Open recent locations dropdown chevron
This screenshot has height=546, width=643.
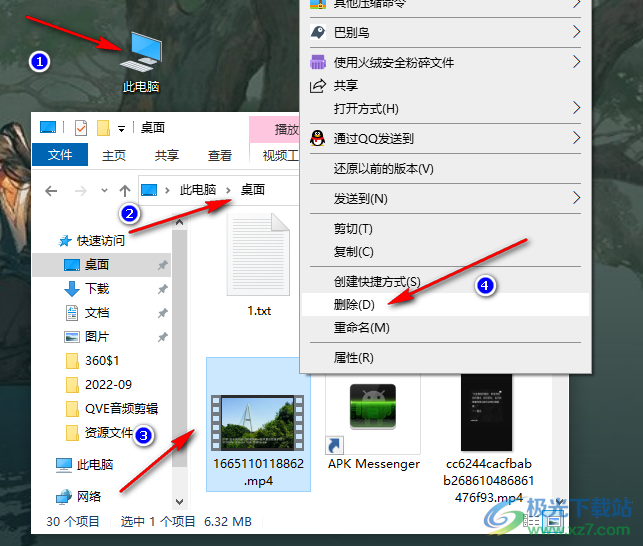coord(105,190)
